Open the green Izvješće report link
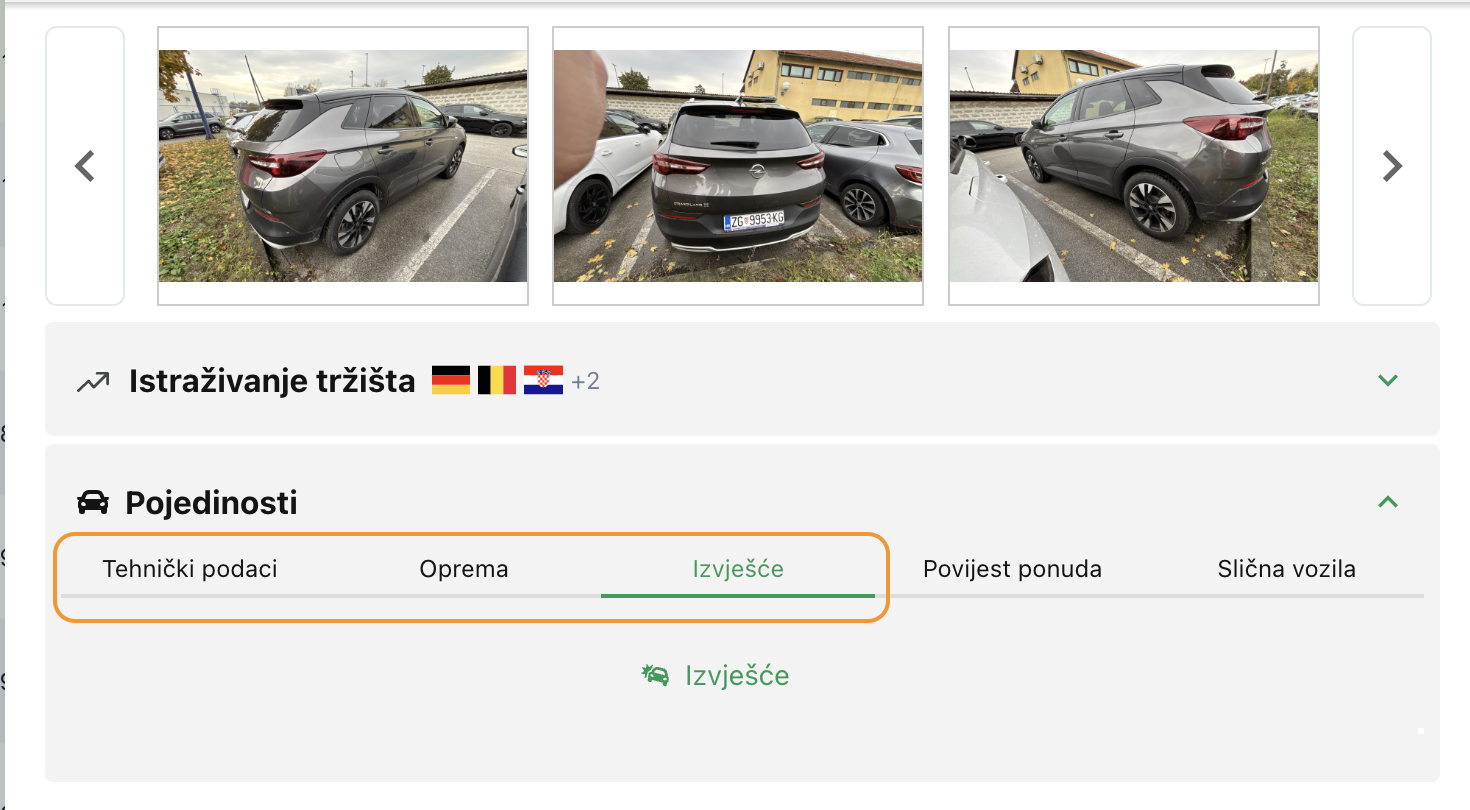Image resolution: width=1470 pixels, height=810 pixels. [x=737, y=676]
